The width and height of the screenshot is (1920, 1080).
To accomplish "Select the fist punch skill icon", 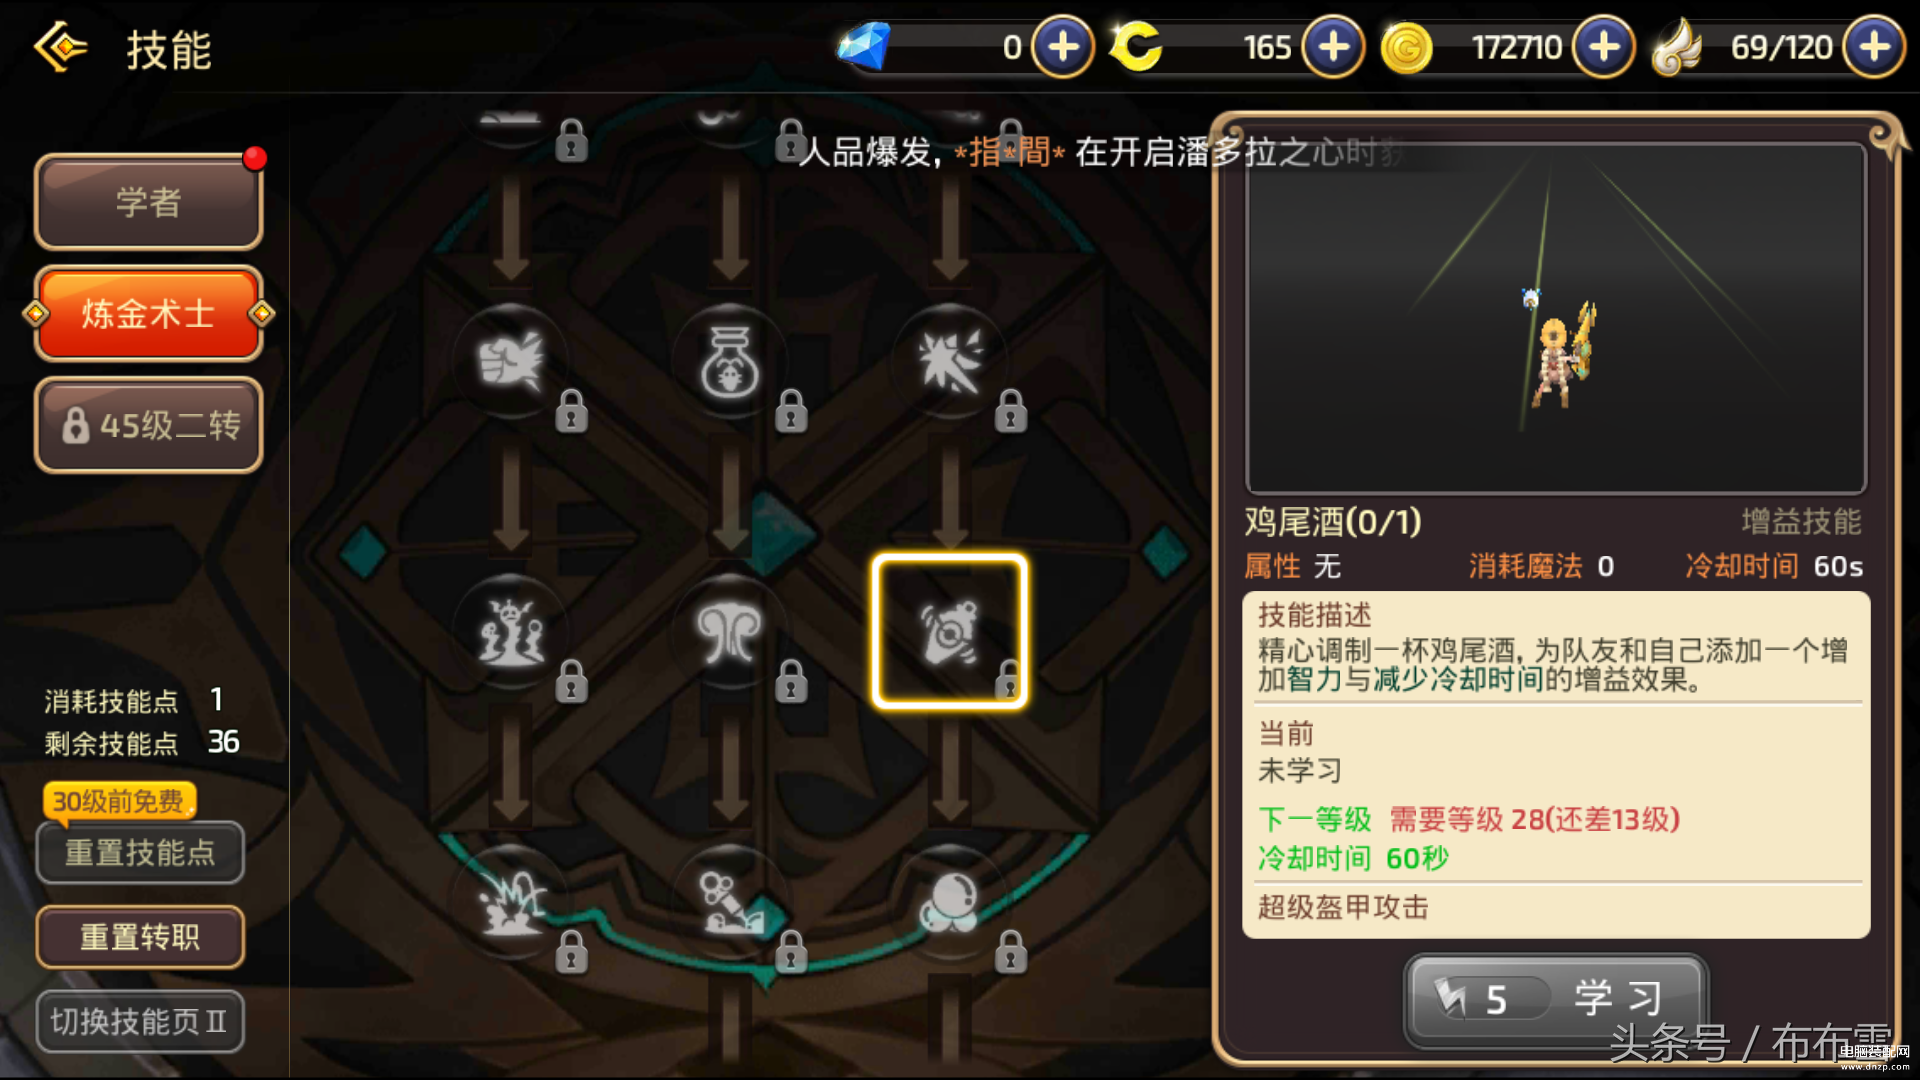I will coord(511,361).
